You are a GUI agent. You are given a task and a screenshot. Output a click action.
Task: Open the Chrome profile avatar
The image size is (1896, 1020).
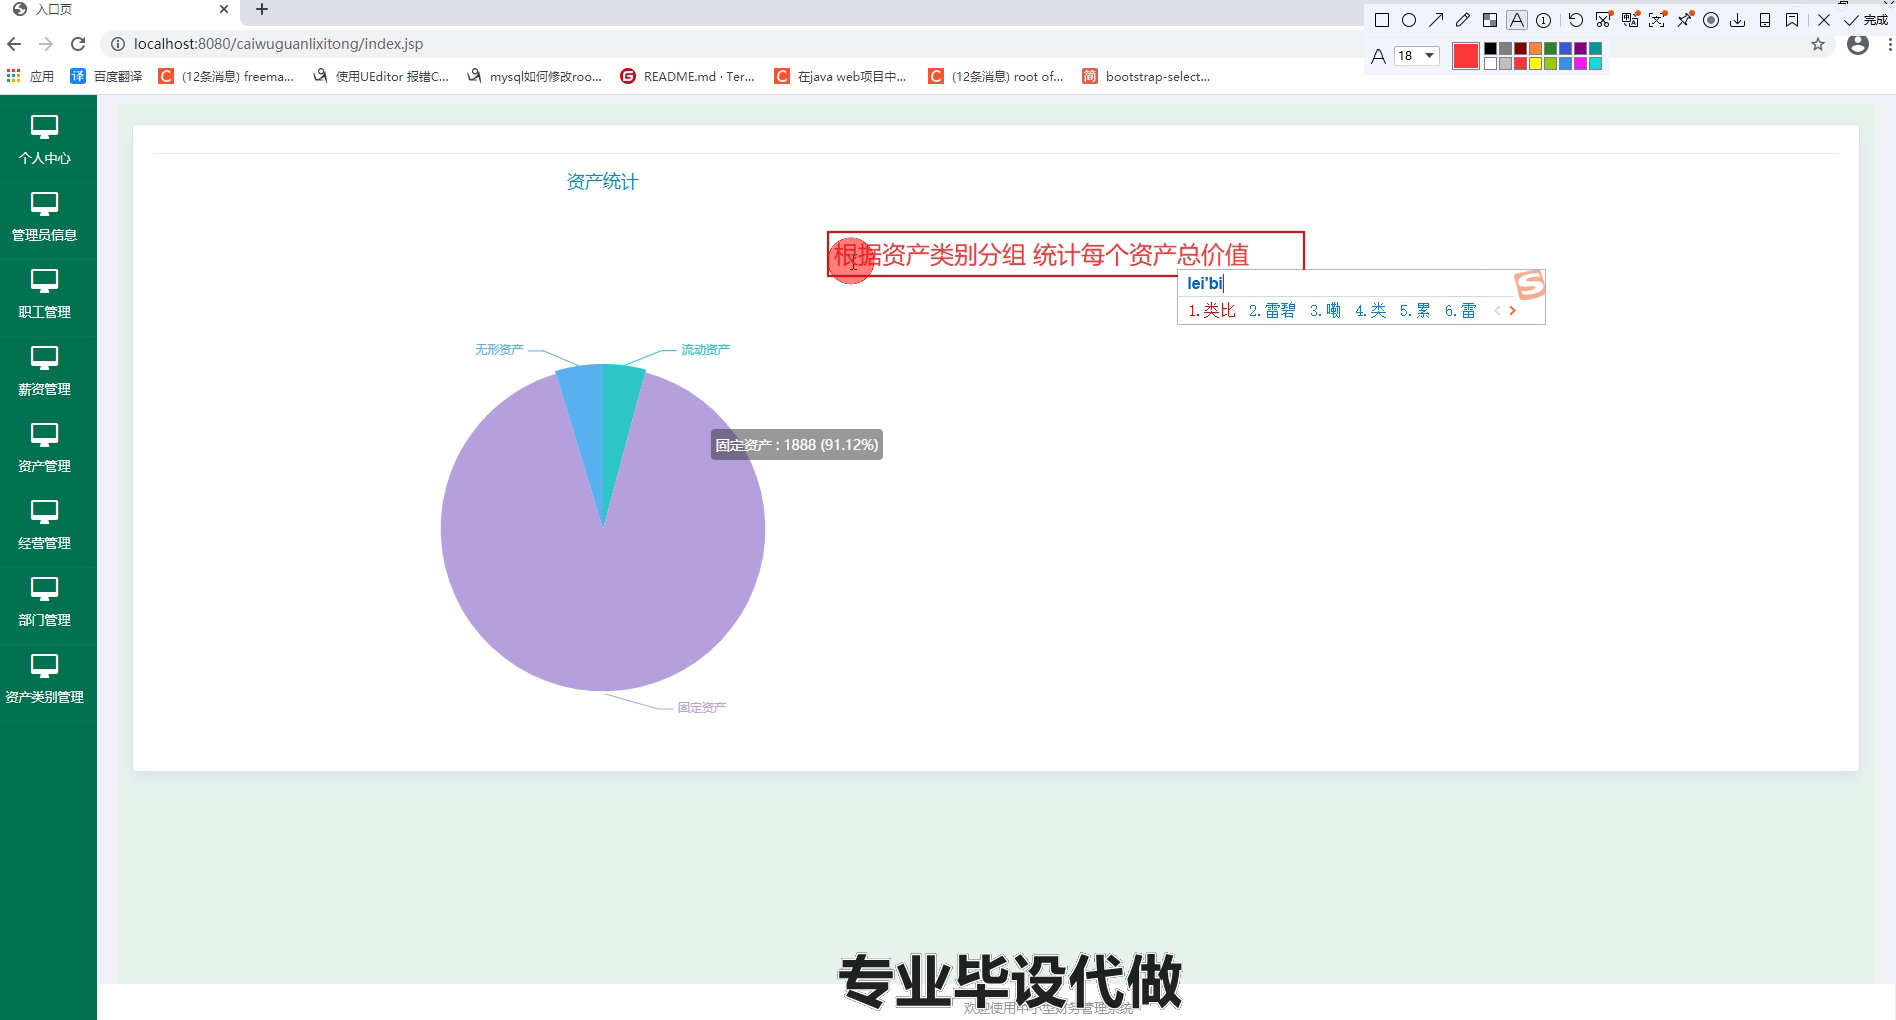click(x=1858, y=44)
